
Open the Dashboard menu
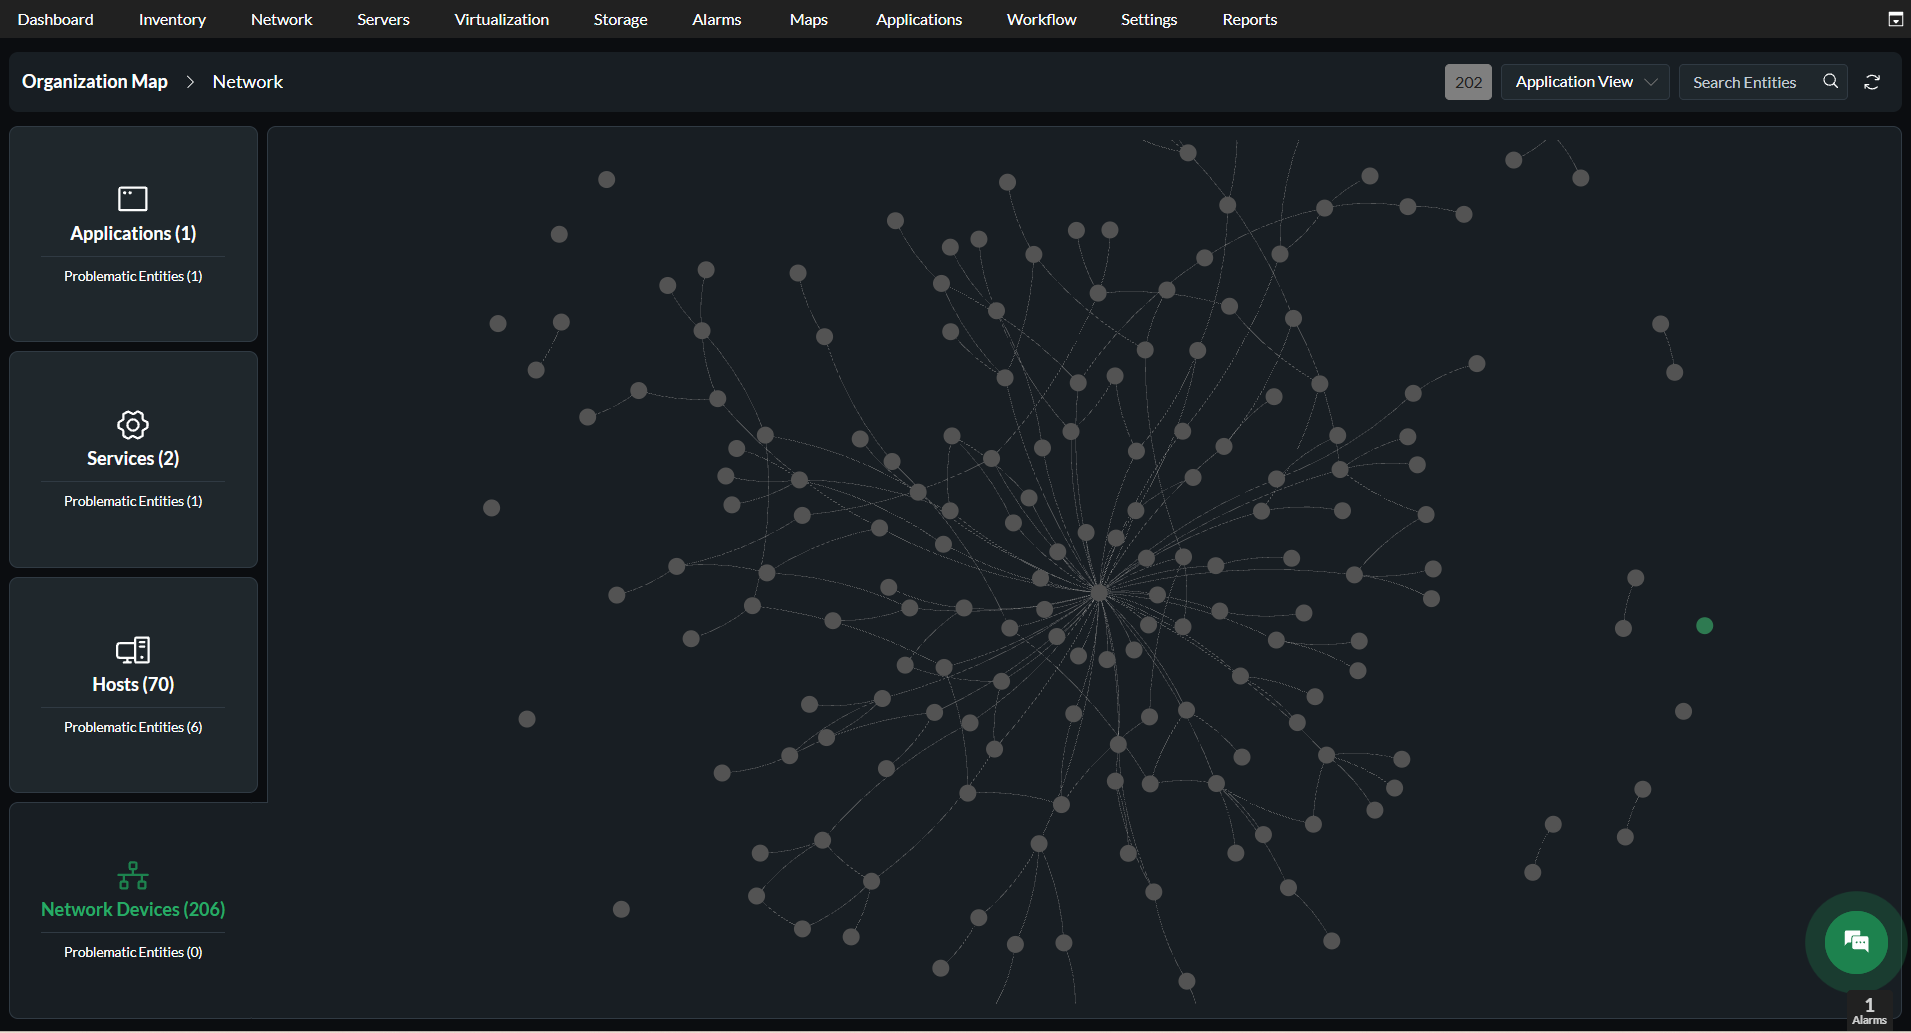pyautogui.click(x=55, y=19)
